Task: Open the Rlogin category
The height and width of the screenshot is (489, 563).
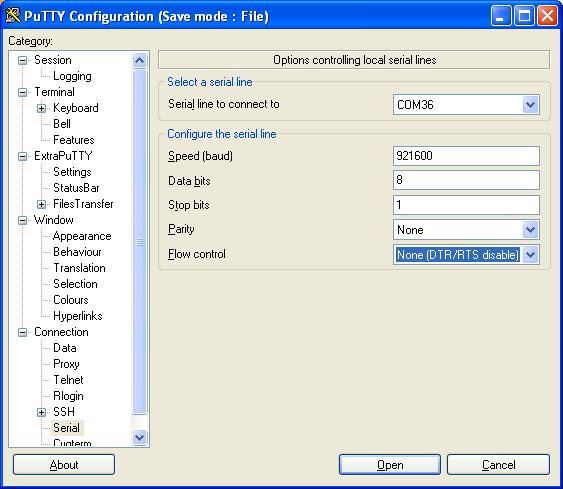Action: pyautogui.click(x=68, y=396)
